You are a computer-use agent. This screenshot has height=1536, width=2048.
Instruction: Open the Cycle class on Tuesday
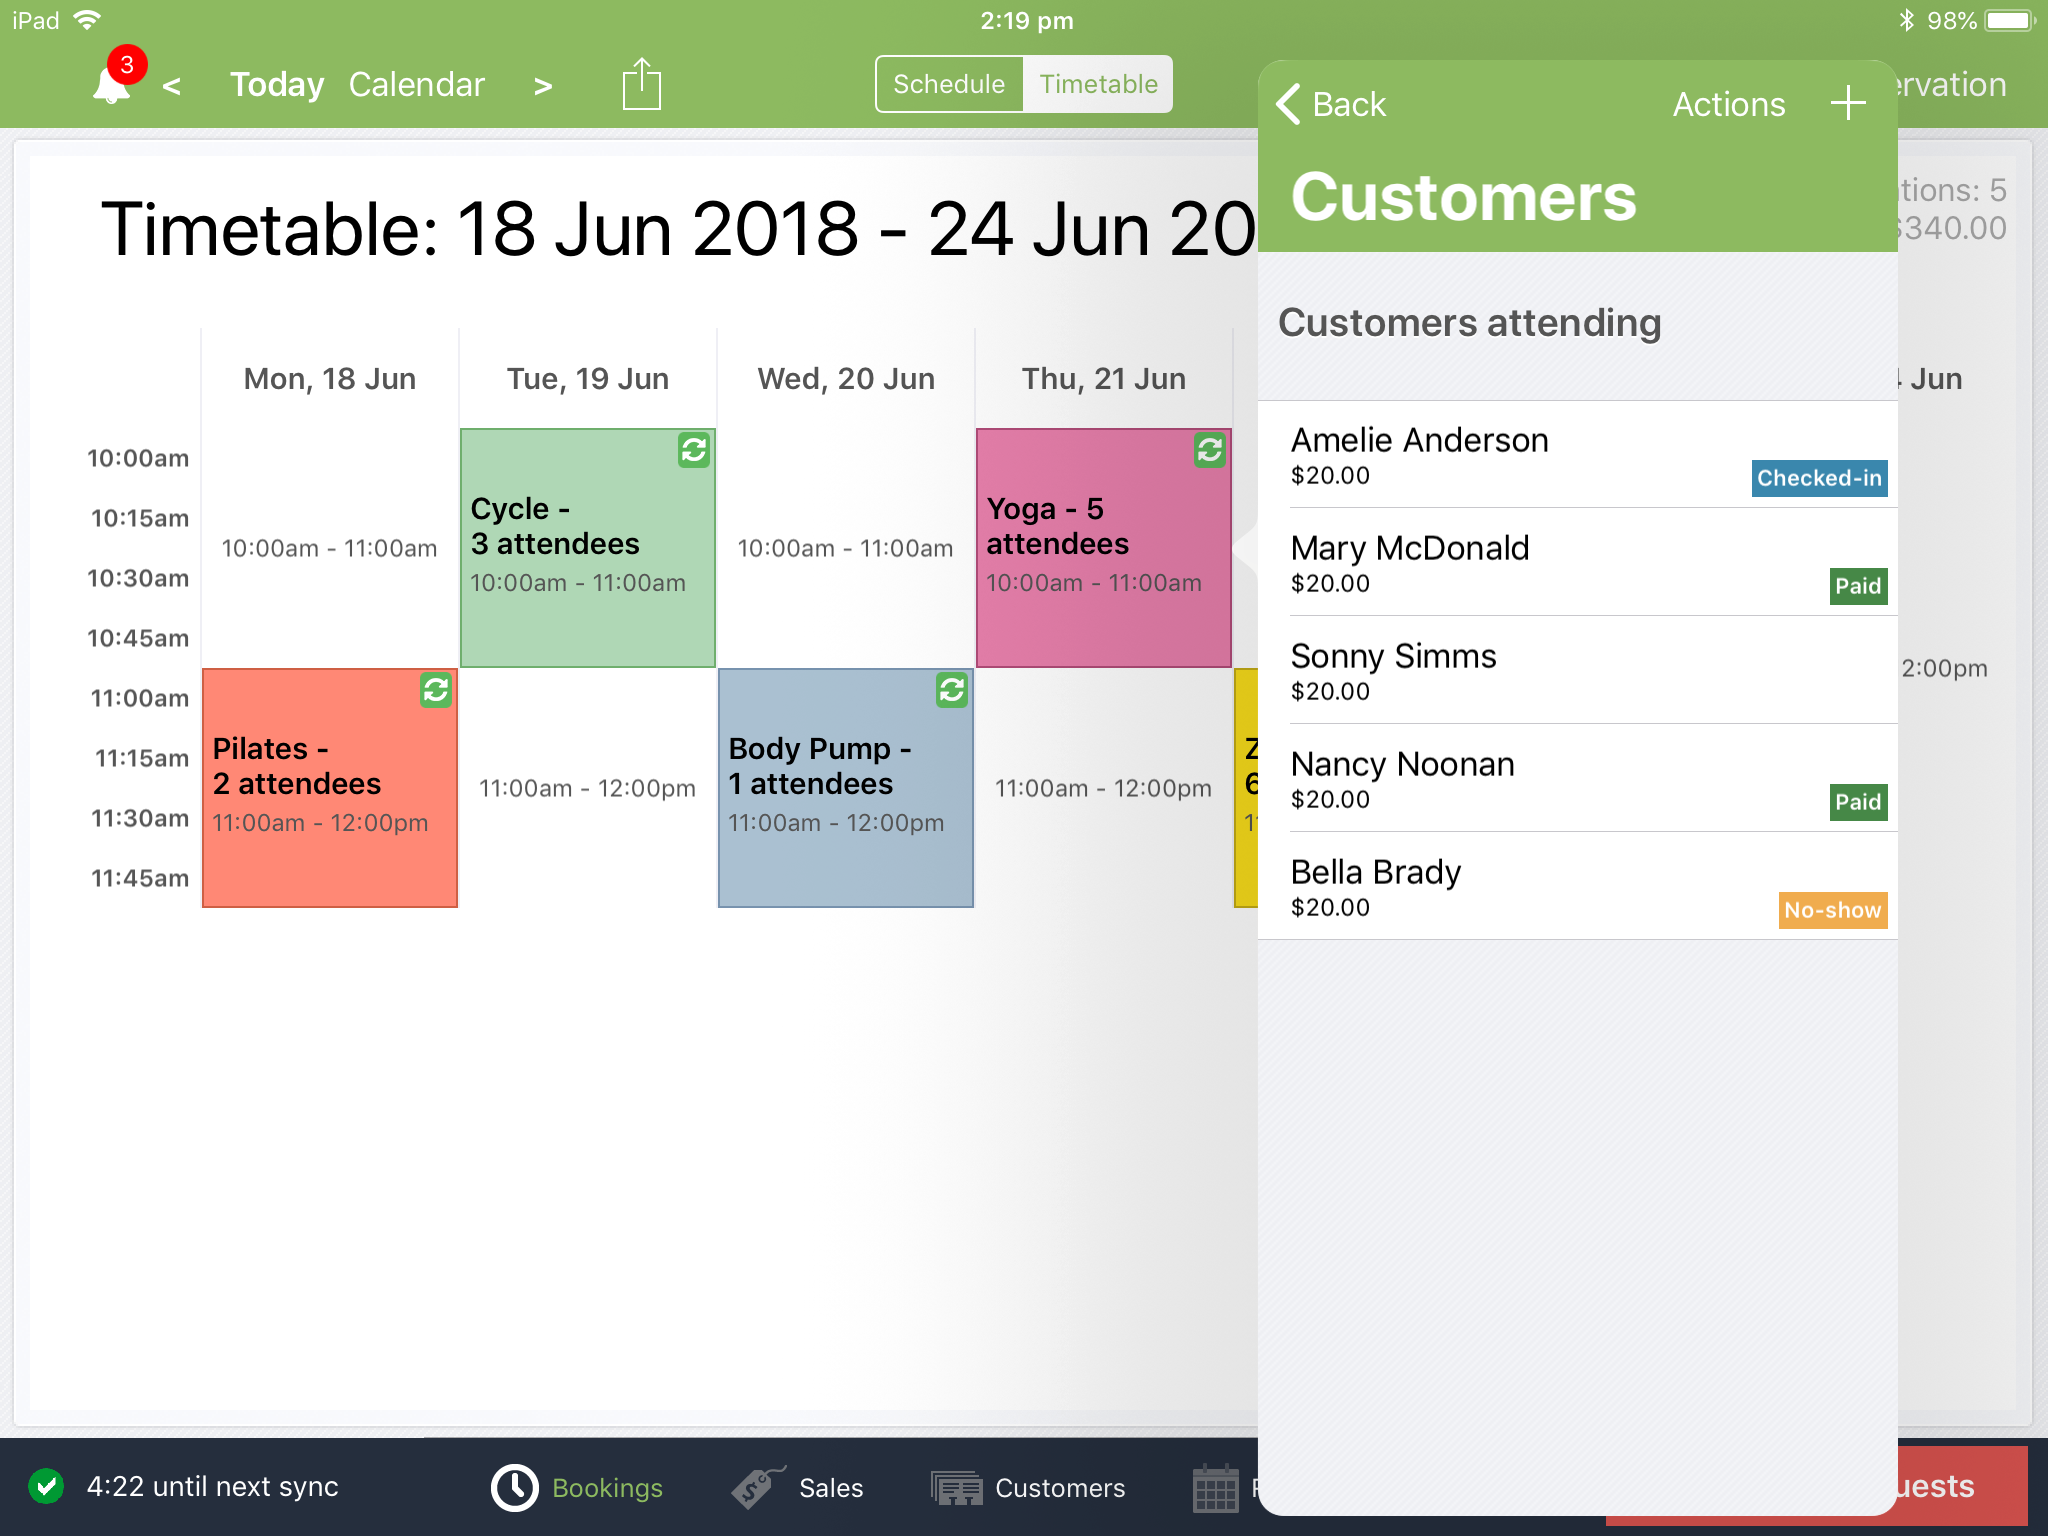(x=588, y=548)
